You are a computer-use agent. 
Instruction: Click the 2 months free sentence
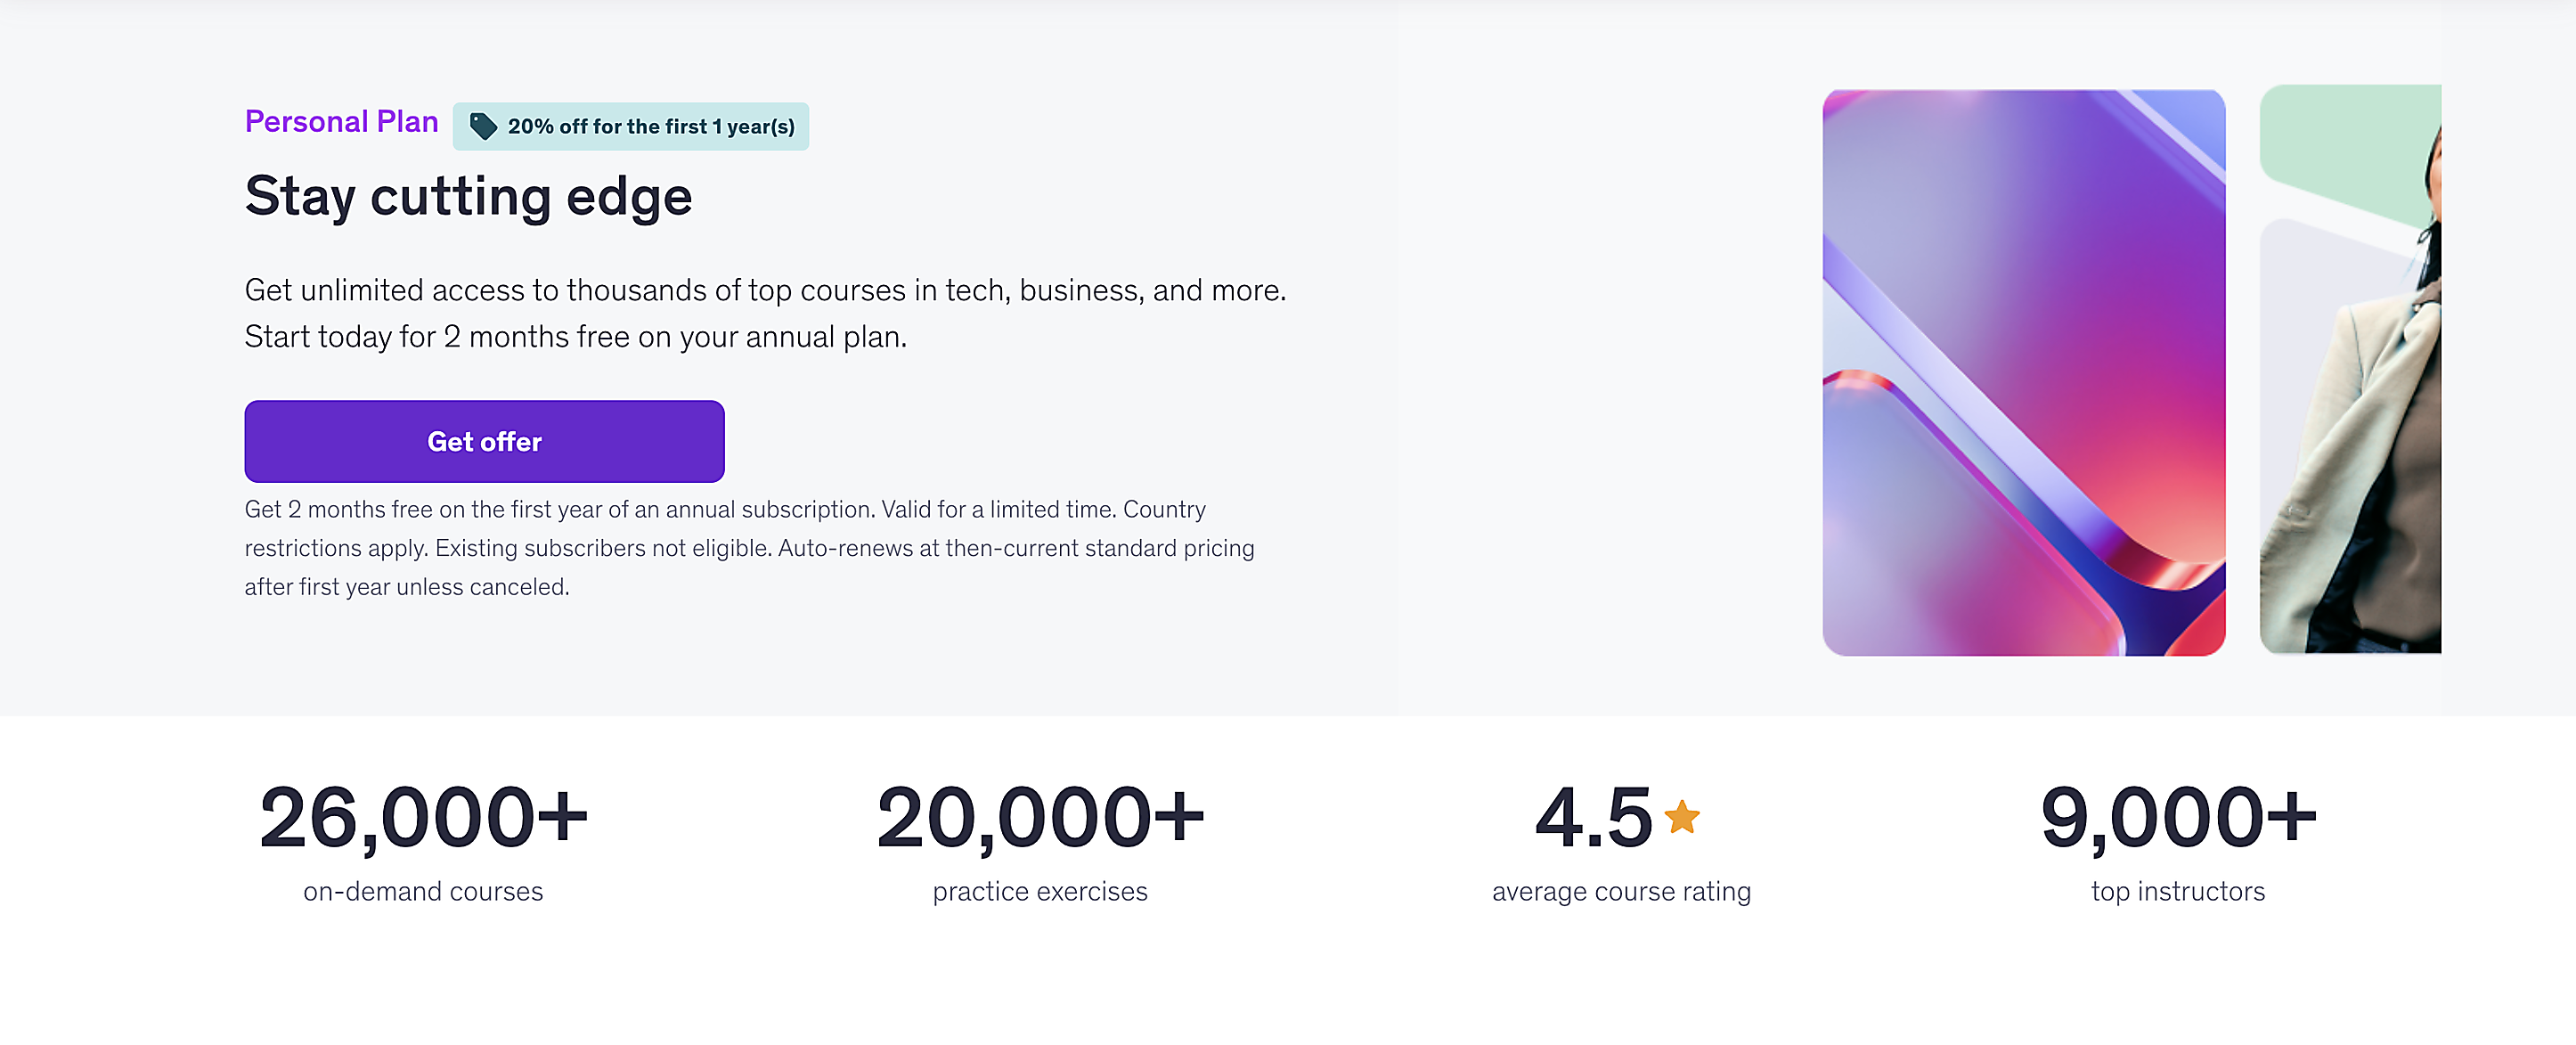point(575,337)
